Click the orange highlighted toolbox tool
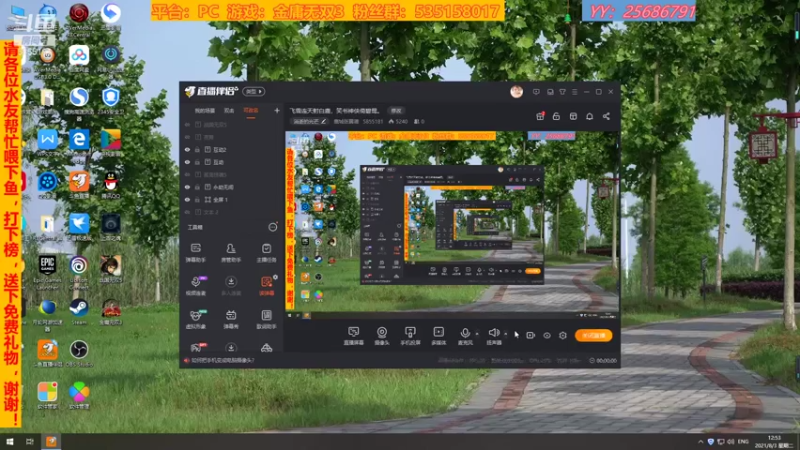 266,286
